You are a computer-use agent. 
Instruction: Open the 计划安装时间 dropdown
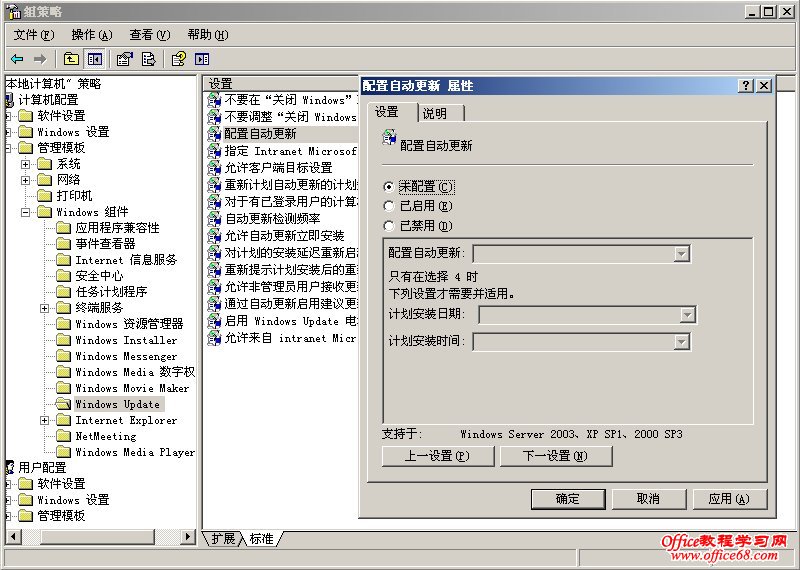tap(682, 341)
